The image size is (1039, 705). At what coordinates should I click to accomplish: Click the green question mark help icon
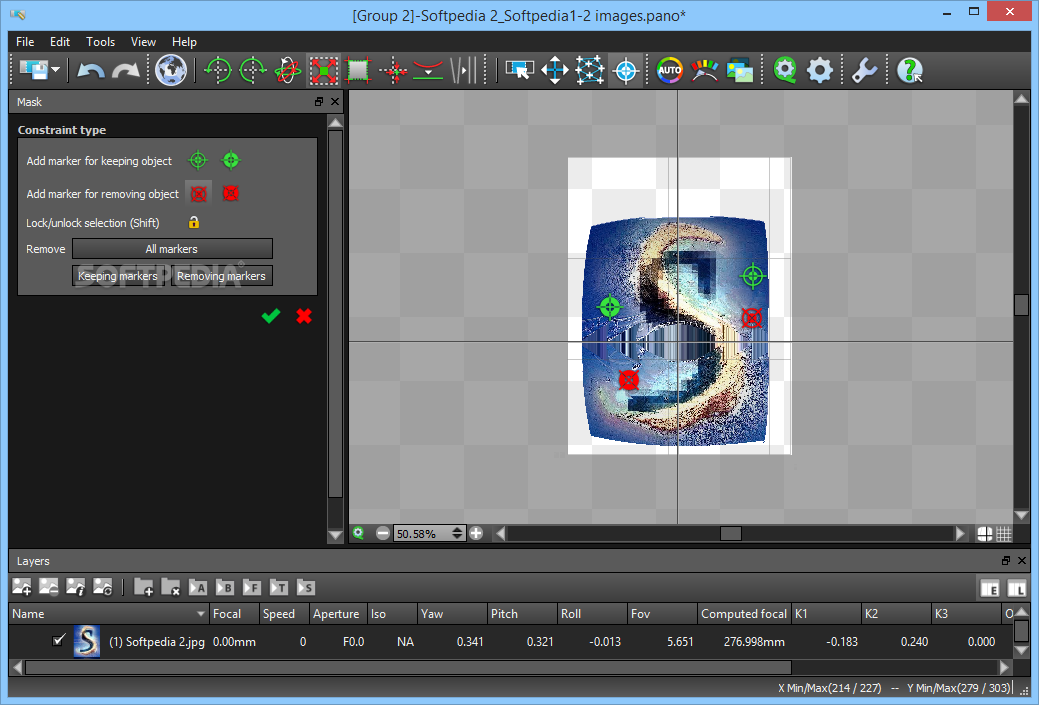910,70
